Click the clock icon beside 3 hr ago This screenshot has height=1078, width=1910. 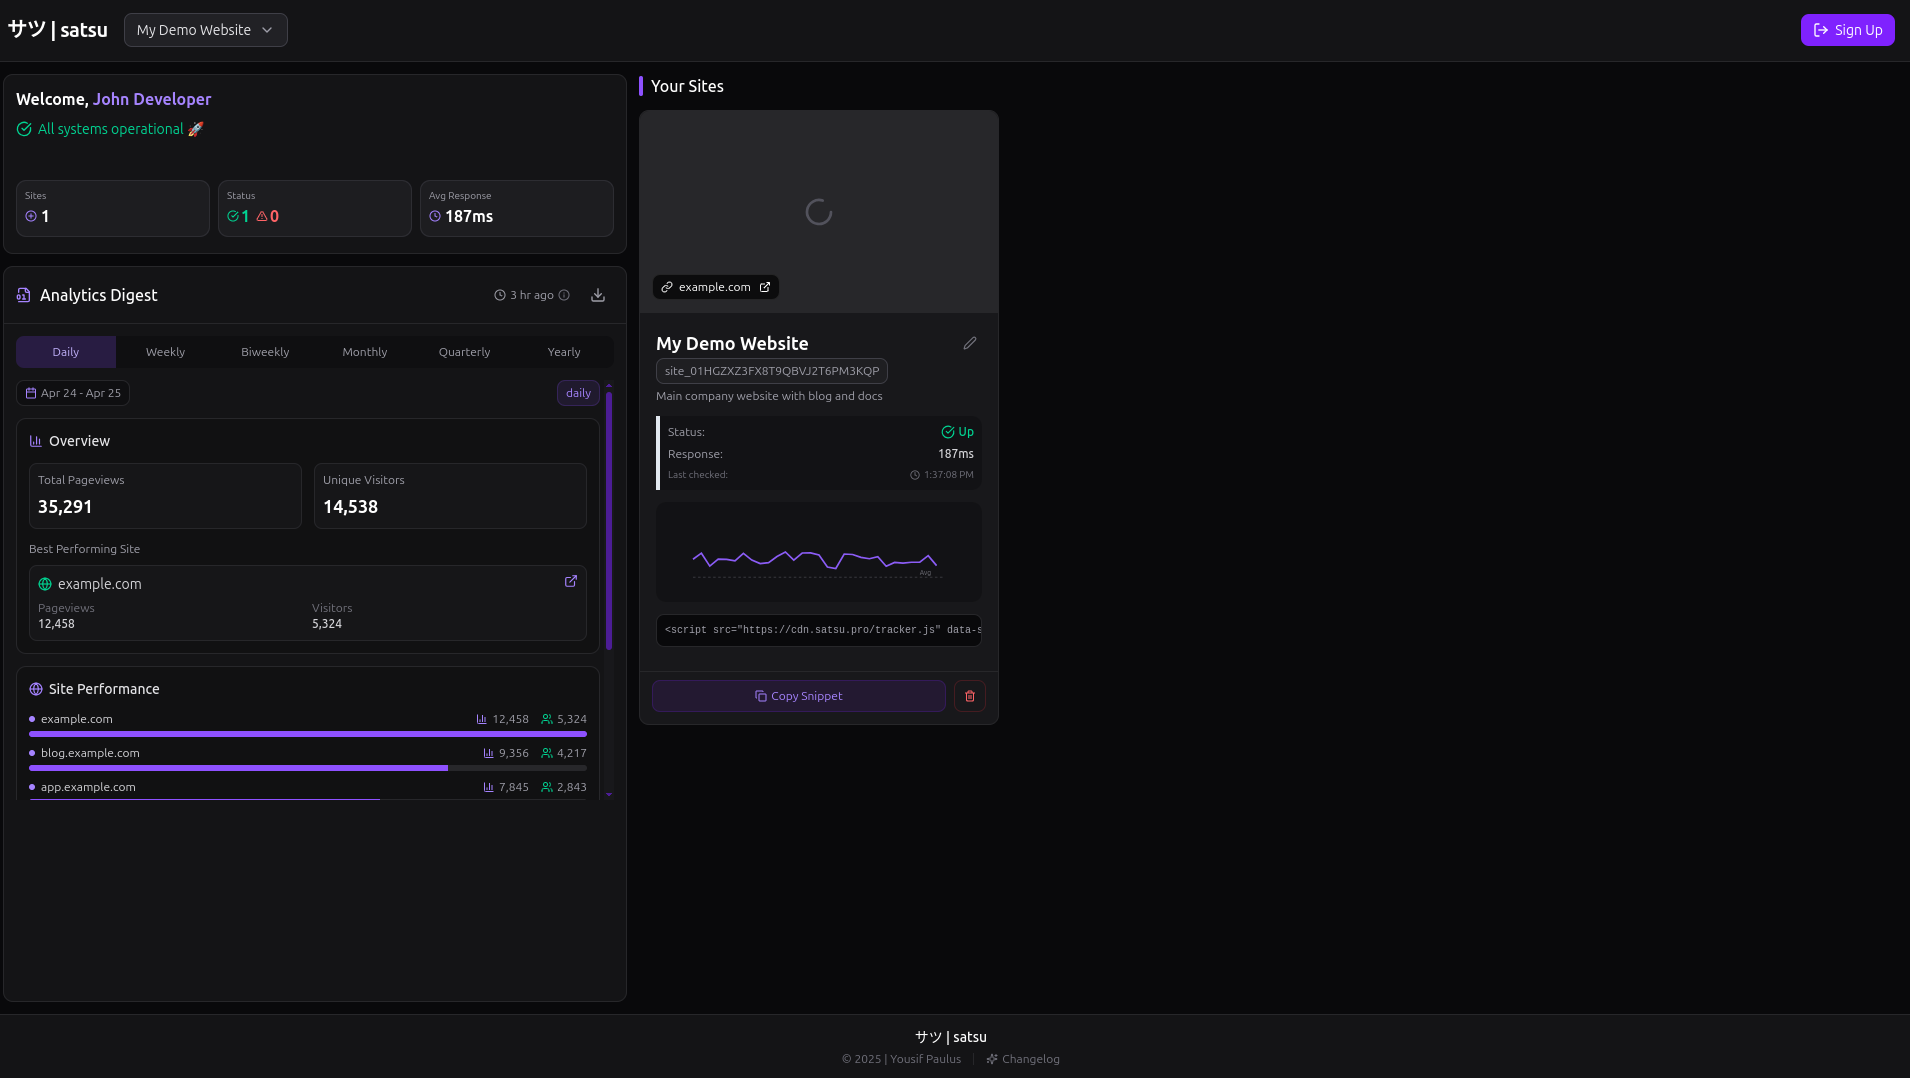pyautogui.click(x=500, y=295)
